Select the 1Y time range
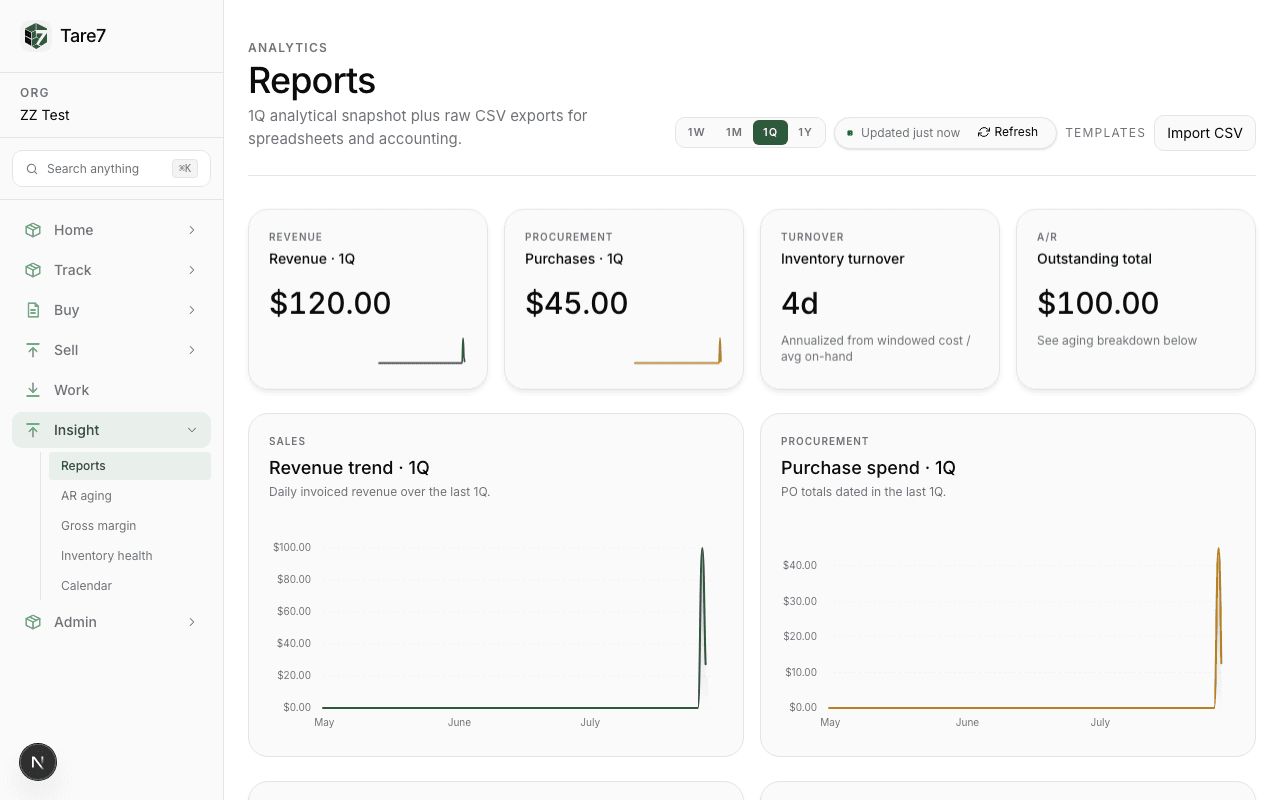Image resolution: width=1280 pixels, height=800 pixels. click(x=805, y=132)
